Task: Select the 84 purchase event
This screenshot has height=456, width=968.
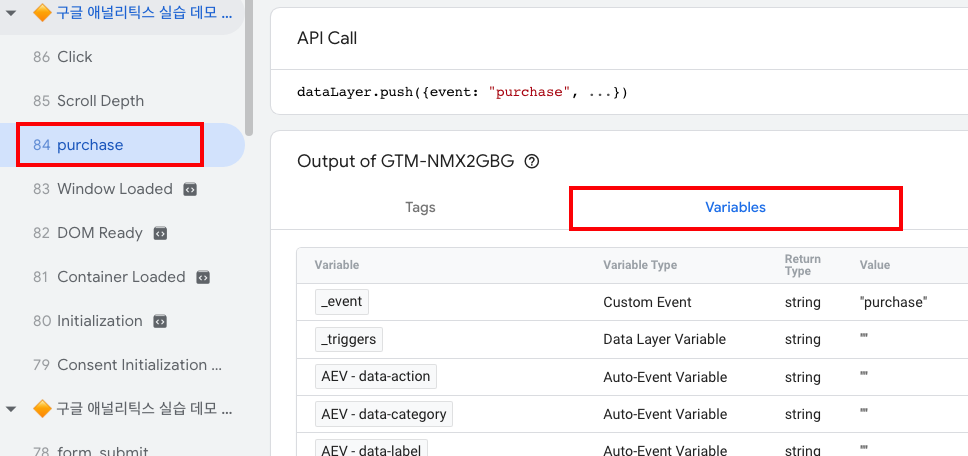Action: pos(90,145)
